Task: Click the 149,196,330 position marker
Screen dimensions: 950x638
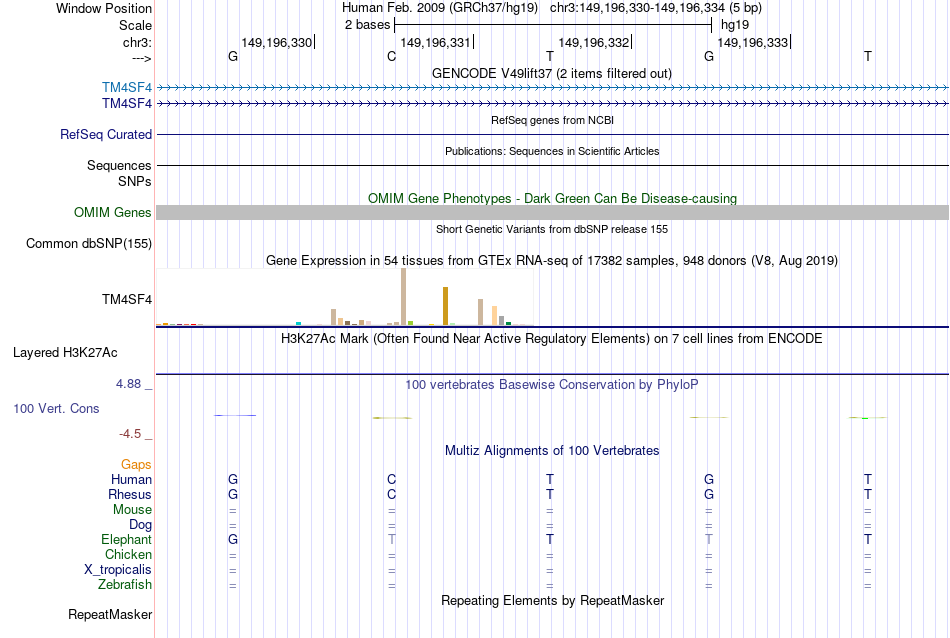Action: pos(277,42)
